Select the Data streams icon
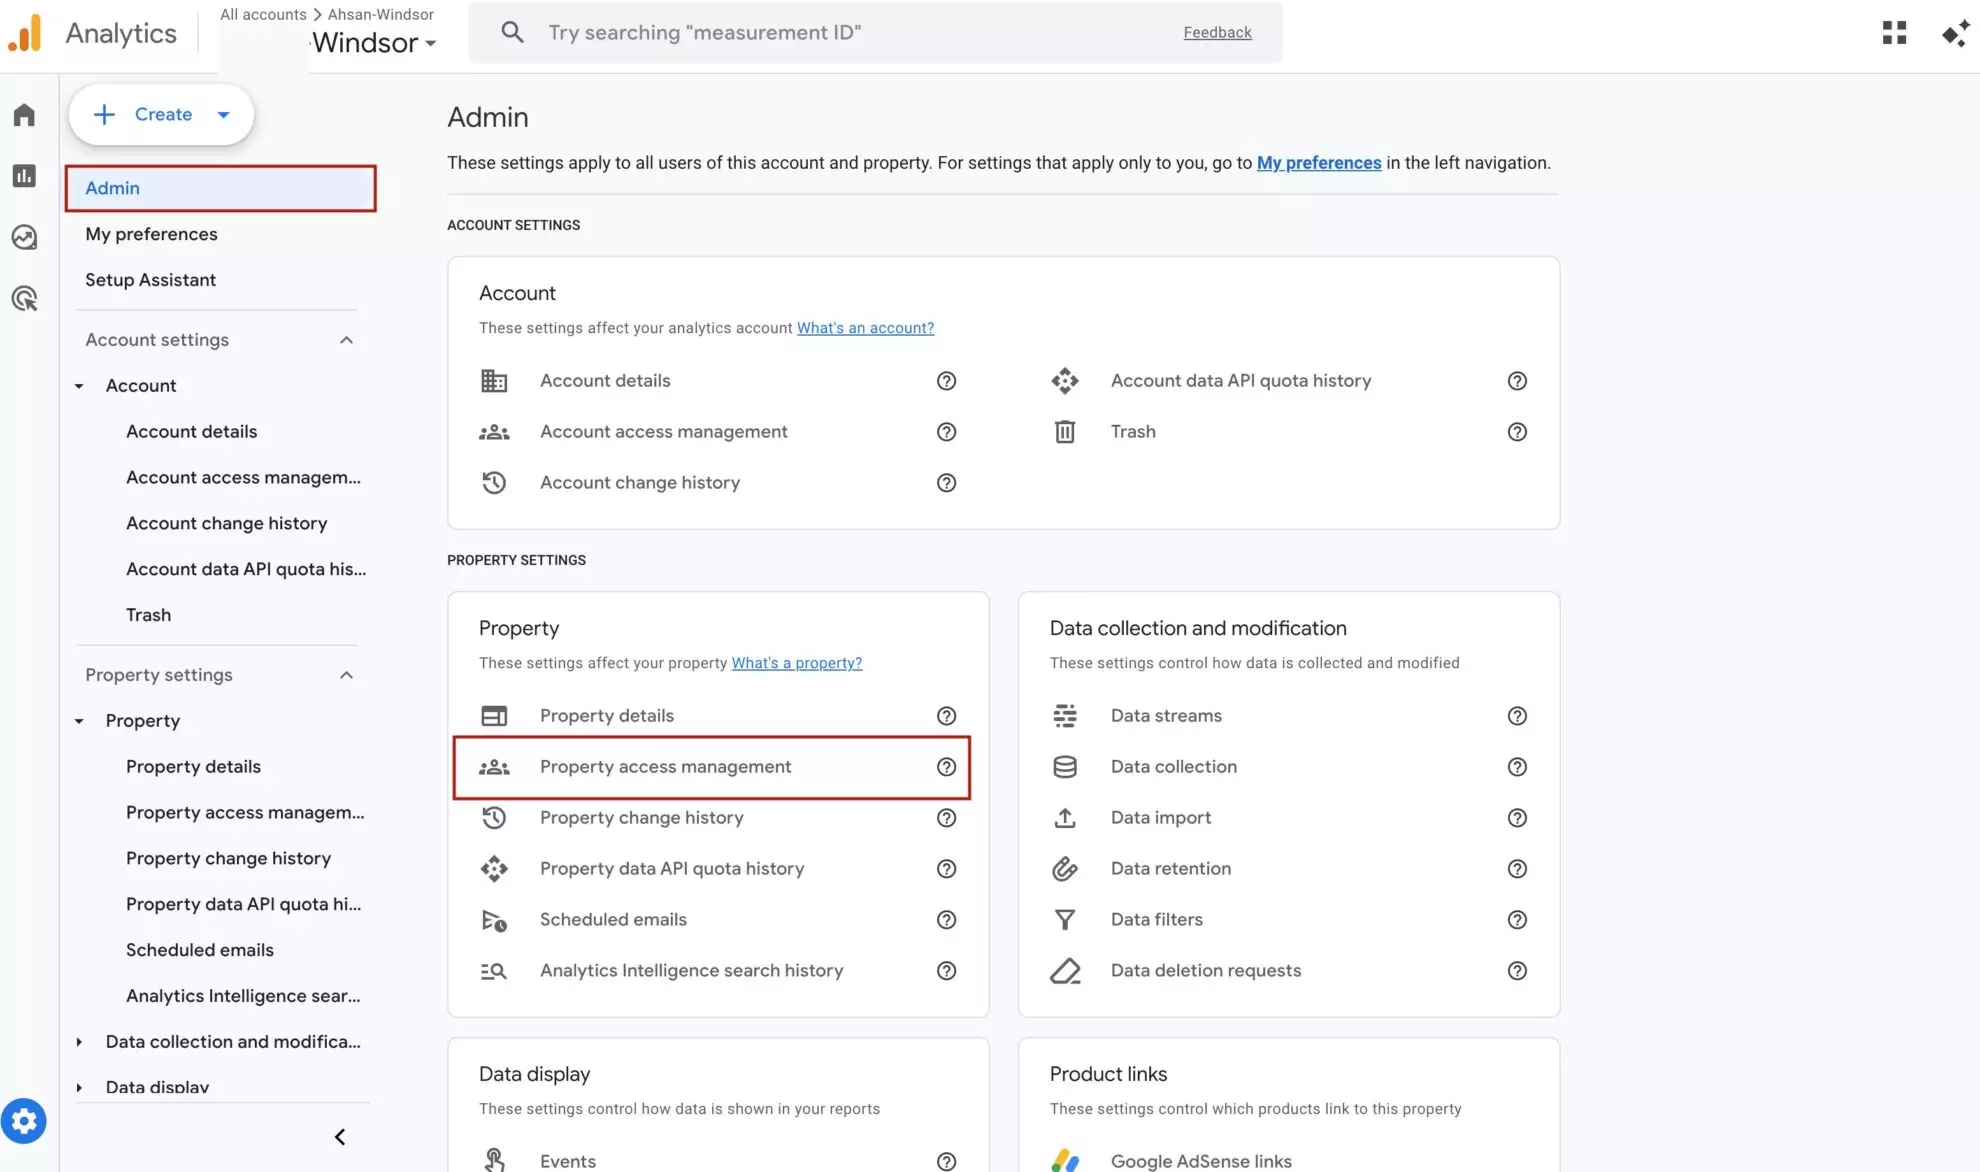 pos(1065,715)
